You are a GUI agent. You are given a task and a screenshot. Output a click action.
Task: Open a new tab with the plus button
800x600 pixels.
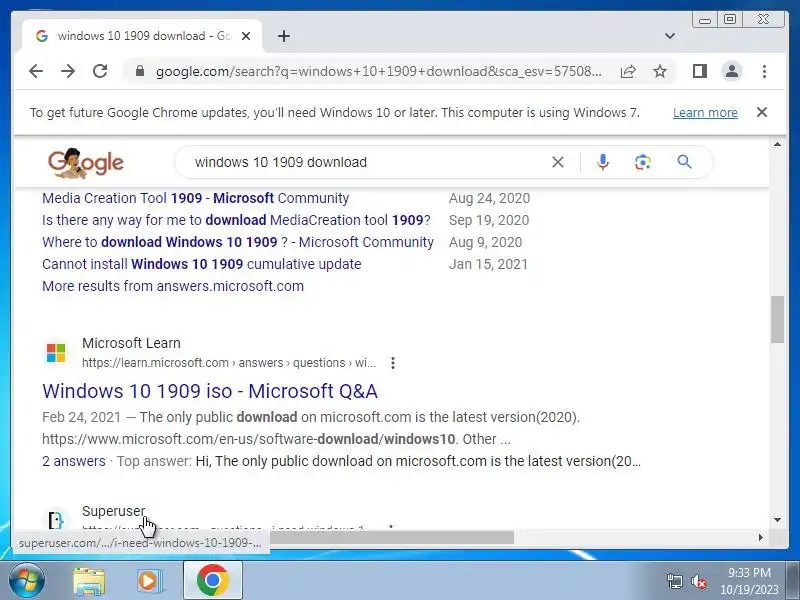284,36
